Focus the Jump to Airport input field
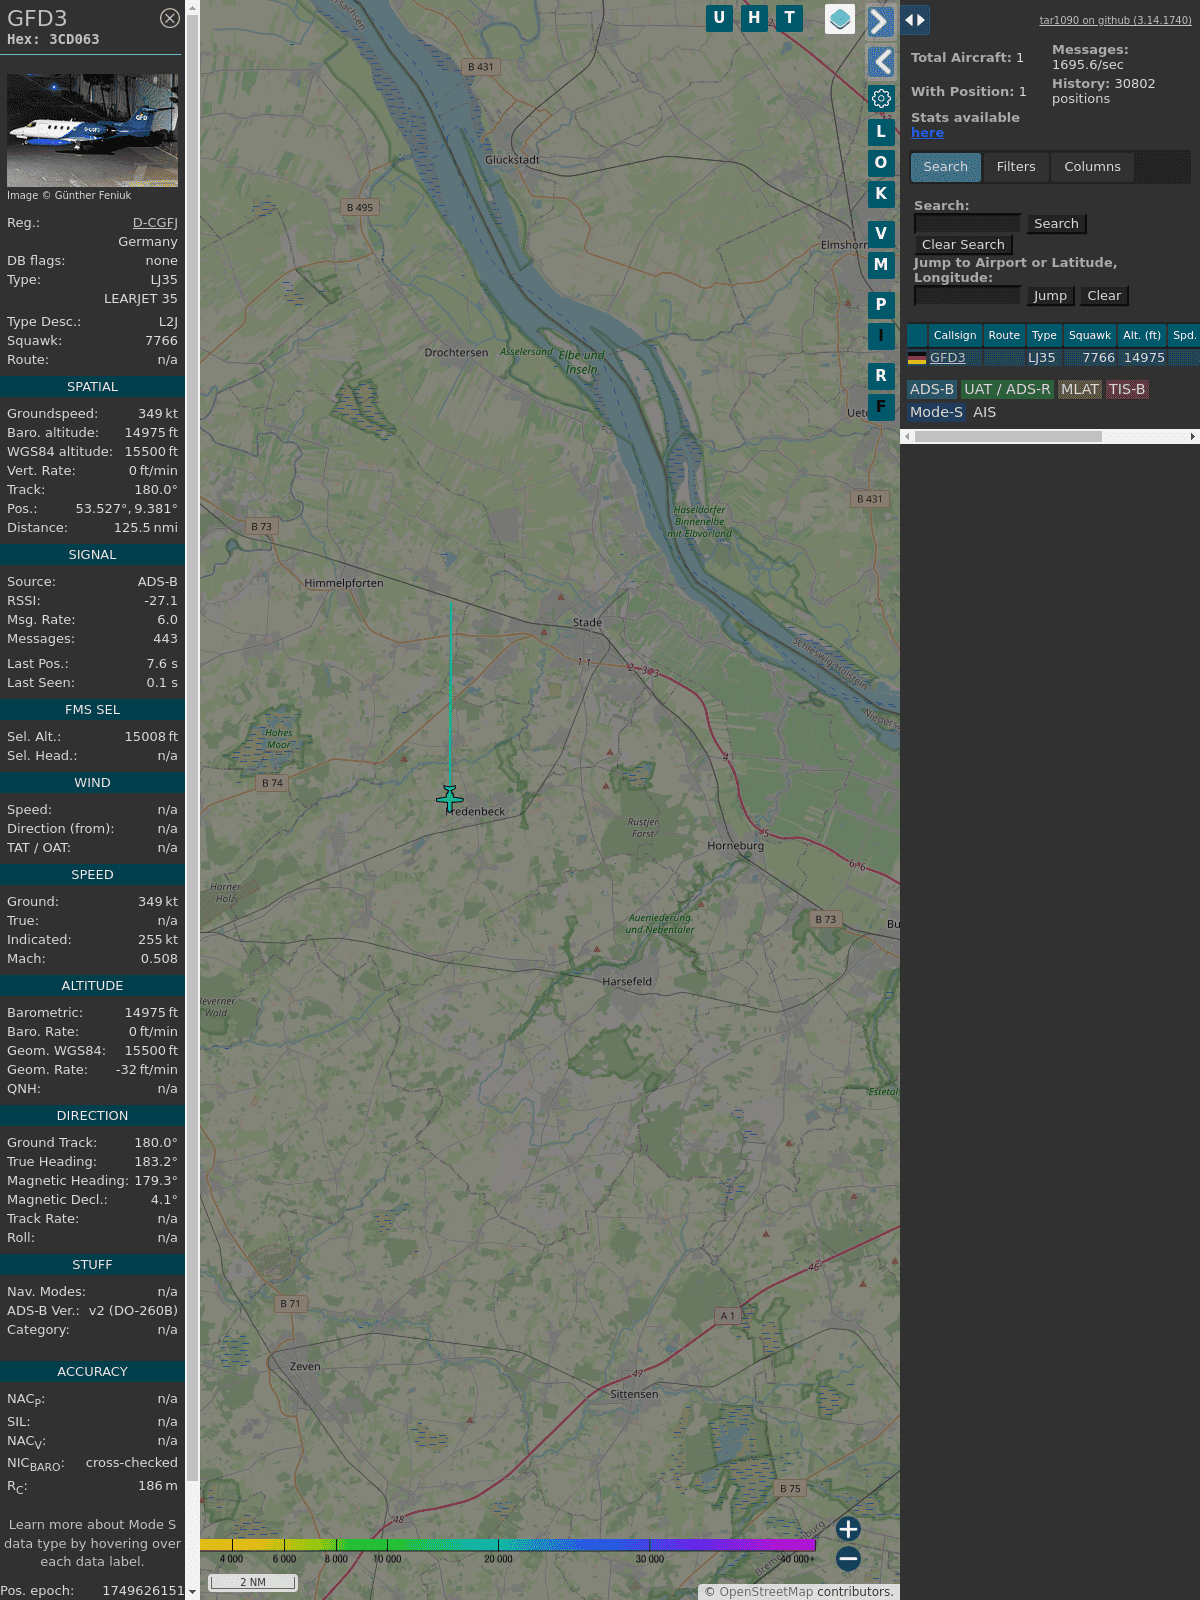 tap(967, 296)
